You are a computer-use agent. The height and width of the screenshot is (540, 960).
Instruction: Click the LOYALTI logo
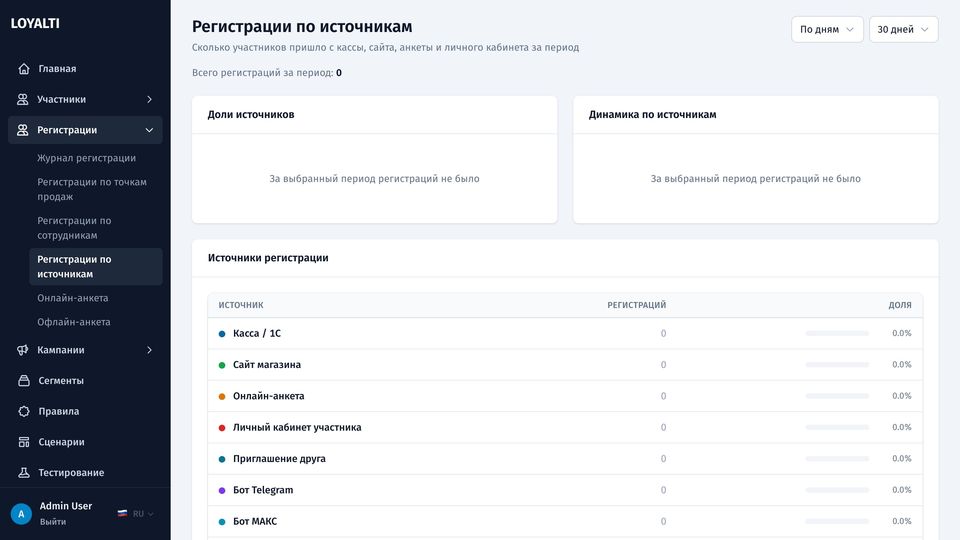pos(35,23)
